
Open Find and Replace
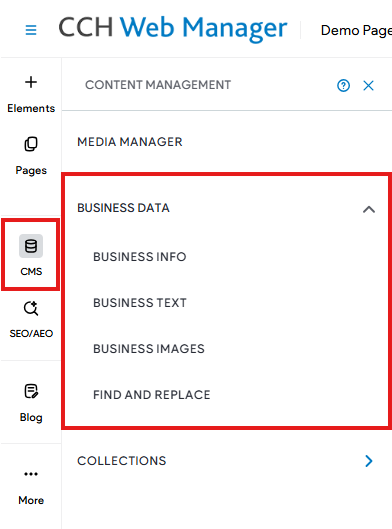[x=152, y=395]
